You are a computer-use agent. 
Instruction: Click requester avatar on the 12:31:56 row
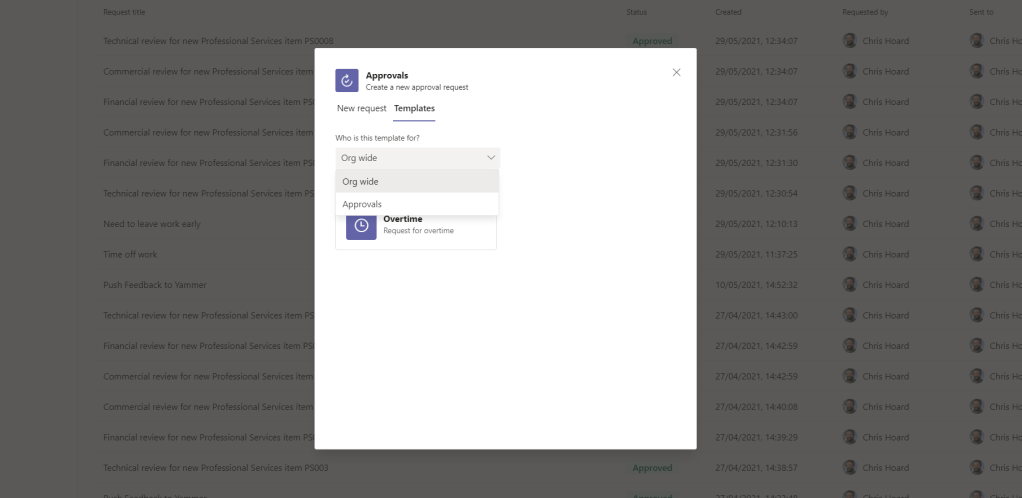850,133
